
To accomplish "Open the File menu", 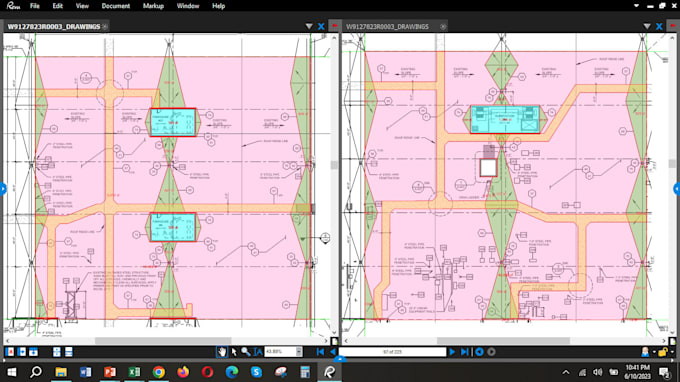I will coord(35,6).
